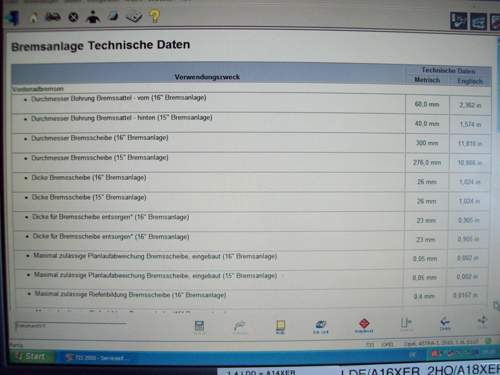This screenshot has height=375, width=500.
Task: Click the 40,0 mm metric value
Action: point(427,124)
